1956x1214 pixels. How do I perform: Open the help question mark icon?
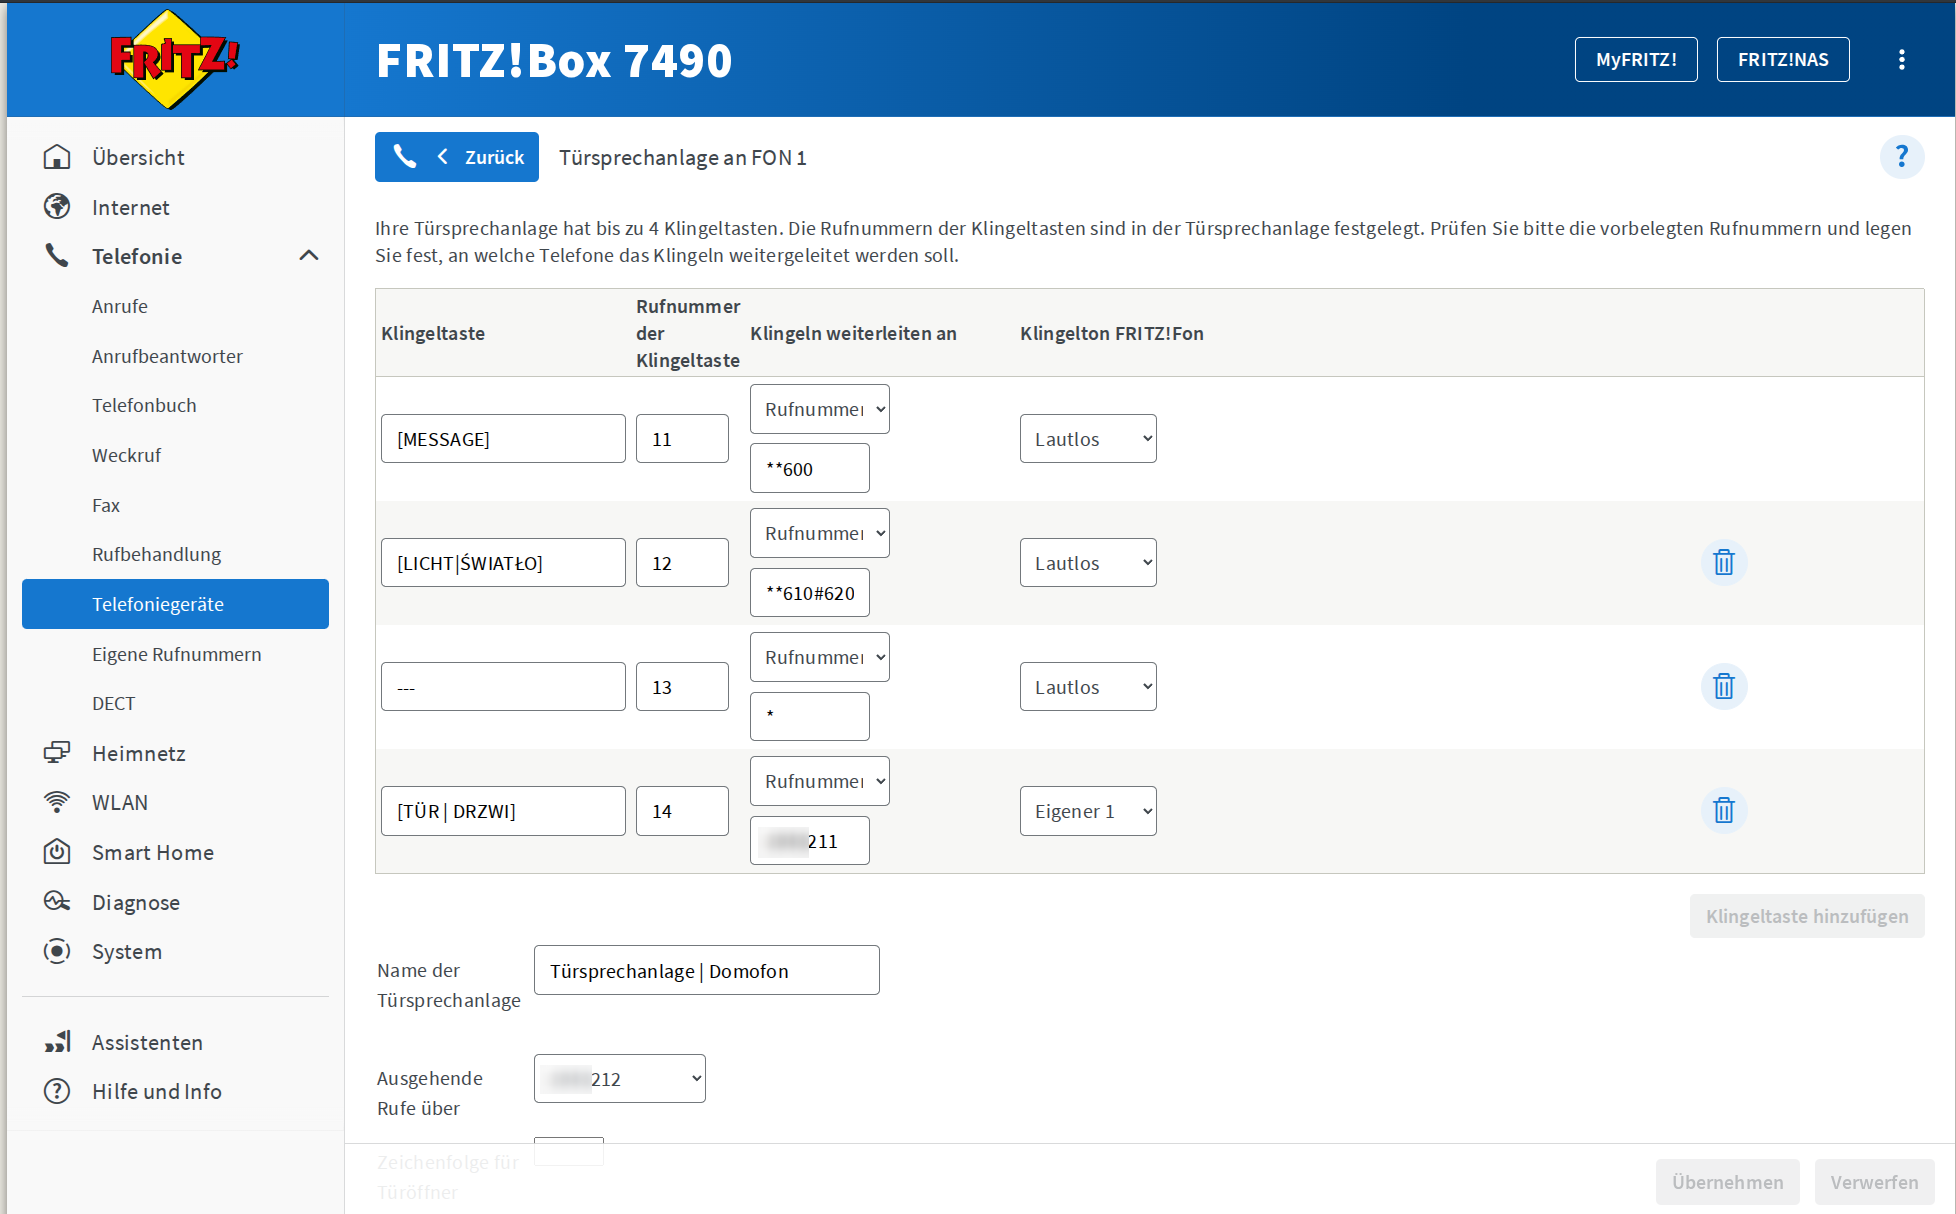click(1902, 157)
